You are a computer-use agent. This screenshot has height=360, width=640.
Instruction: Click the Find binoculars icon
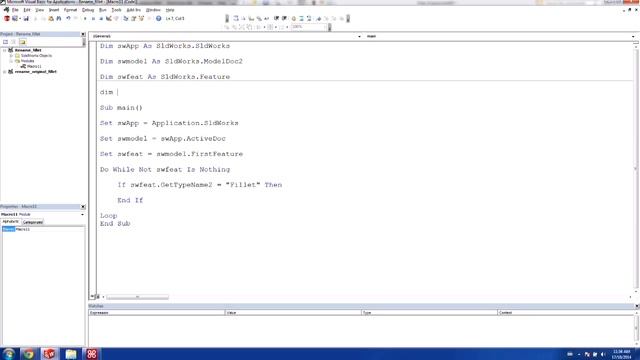tap(59, 18)
